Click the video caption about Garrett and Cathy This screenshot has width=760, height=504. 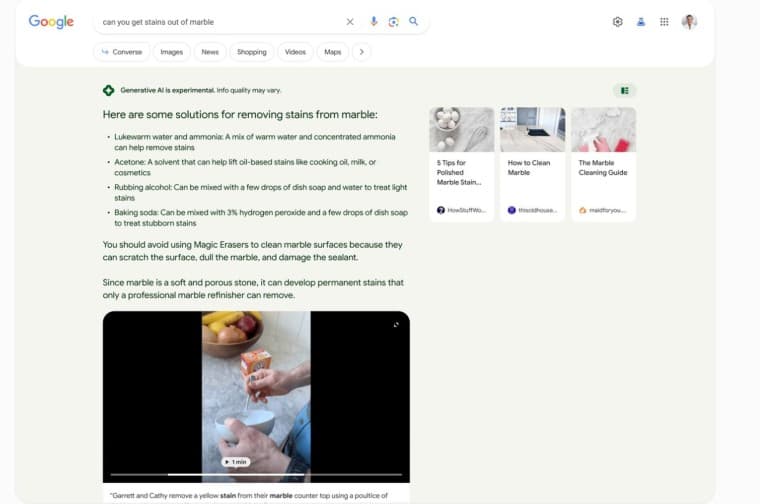[x=249, y=496]
